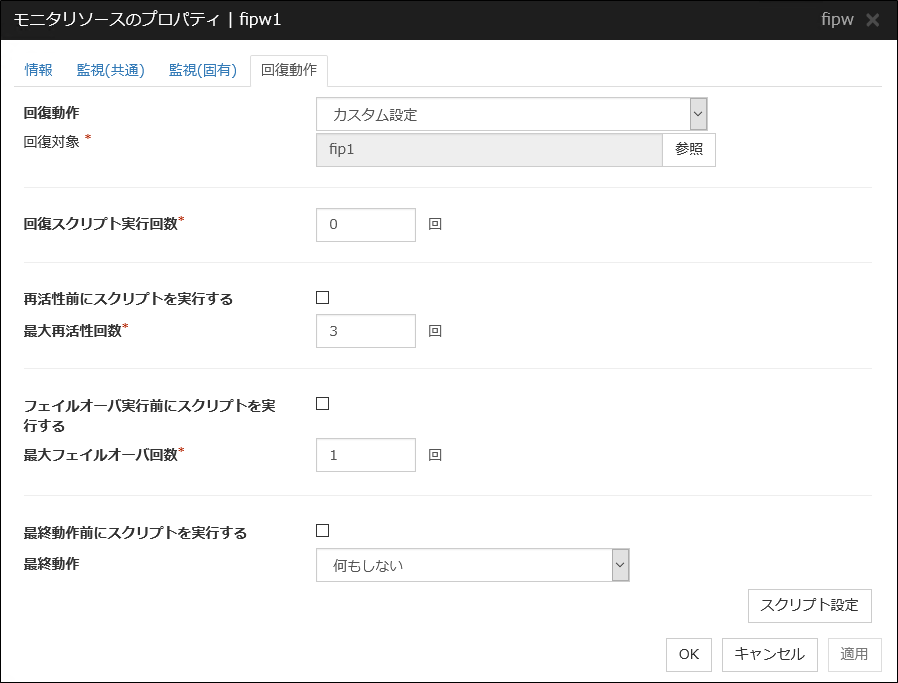Click the 最大フェイルオーバ回数 field showing 1

tap(365, 454)
